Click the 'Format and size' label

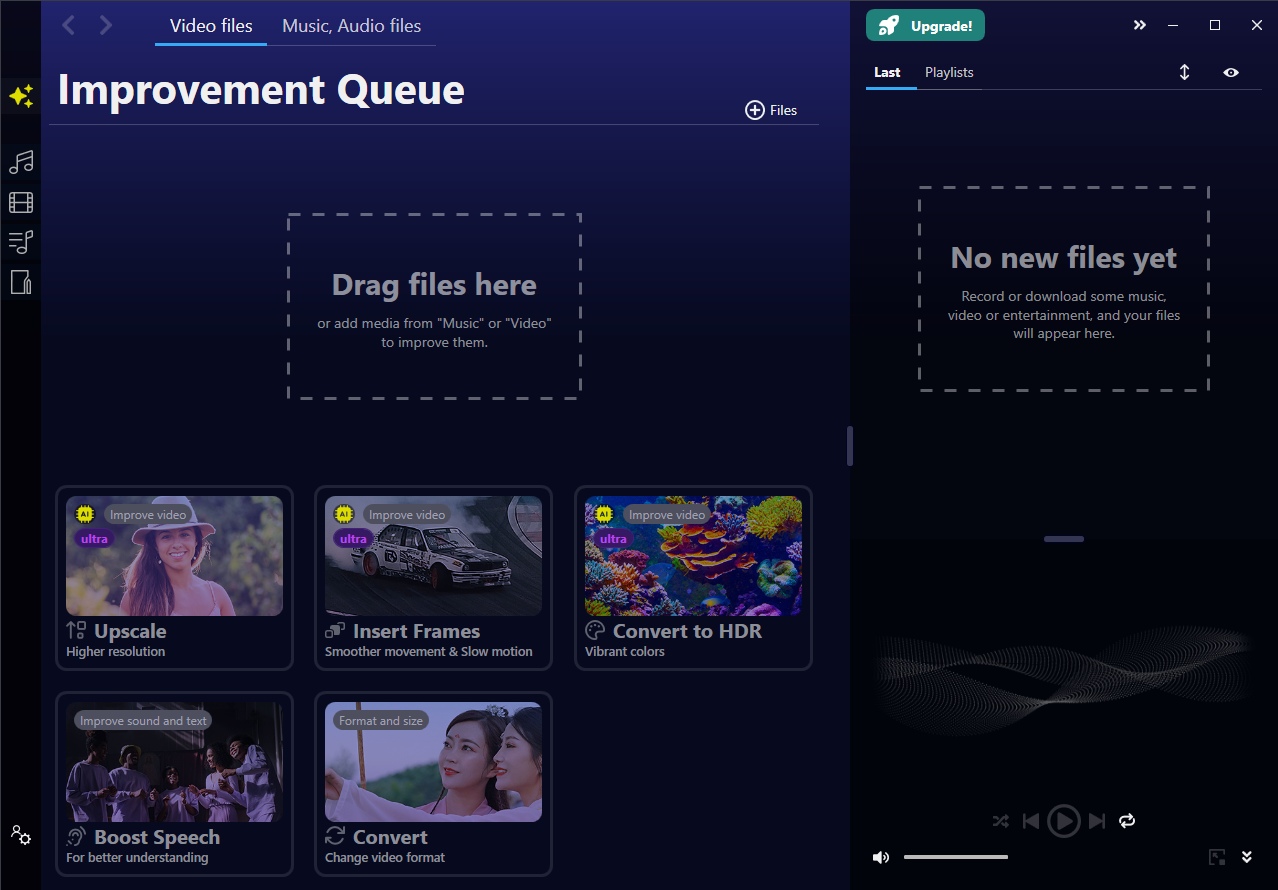(381, 721)
